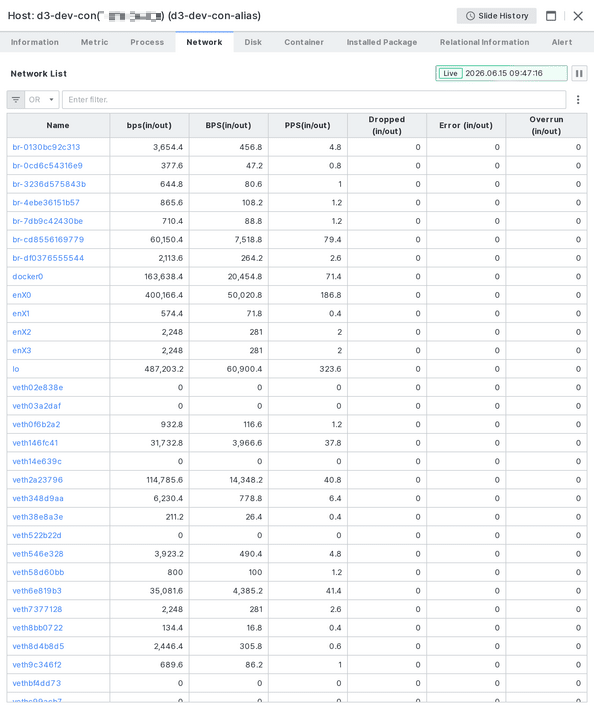
Task: Toggle the Live mode indicator
Action: 450,73
